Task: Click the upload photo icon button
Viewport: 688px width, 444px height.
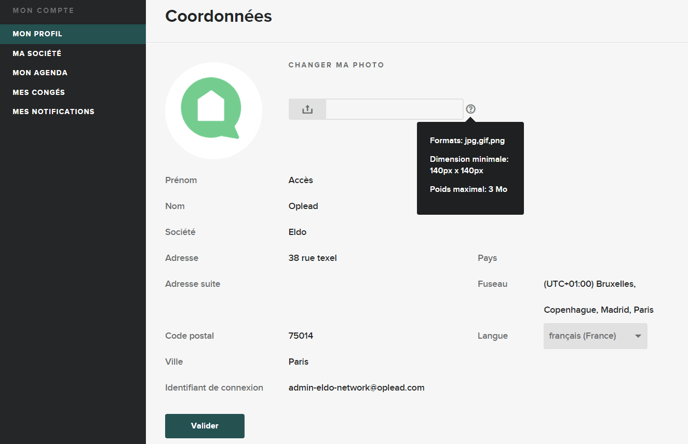Action: pos(307,109)
